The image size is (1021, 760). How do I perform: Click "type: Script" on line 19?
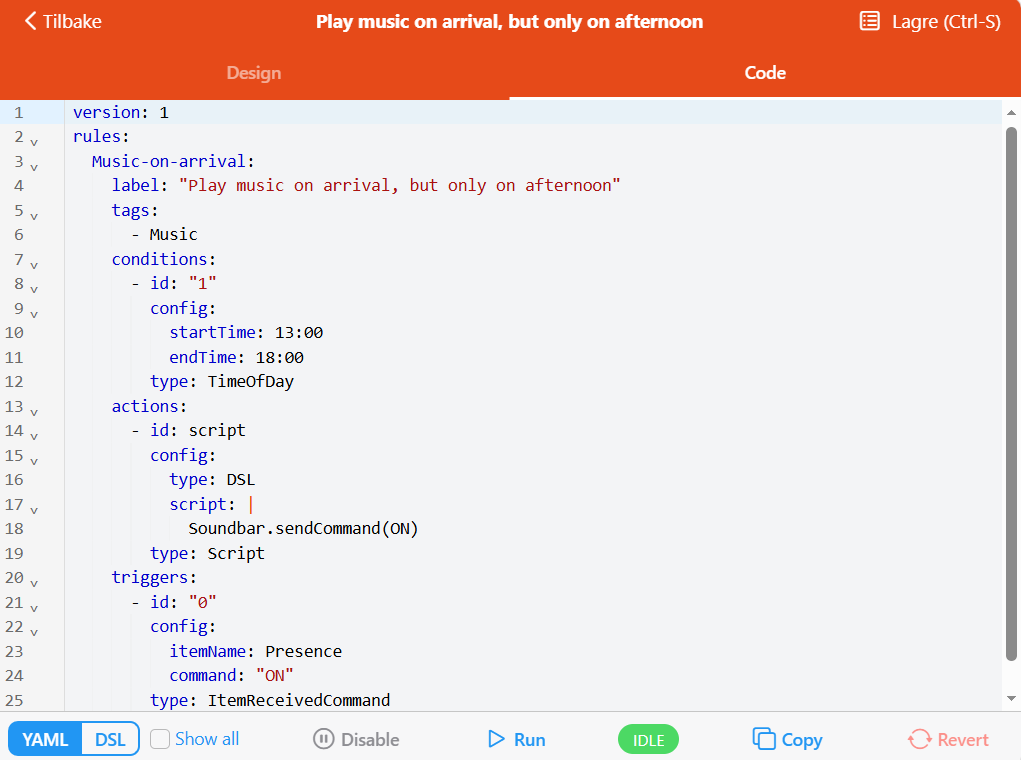(x=207, y=554)
